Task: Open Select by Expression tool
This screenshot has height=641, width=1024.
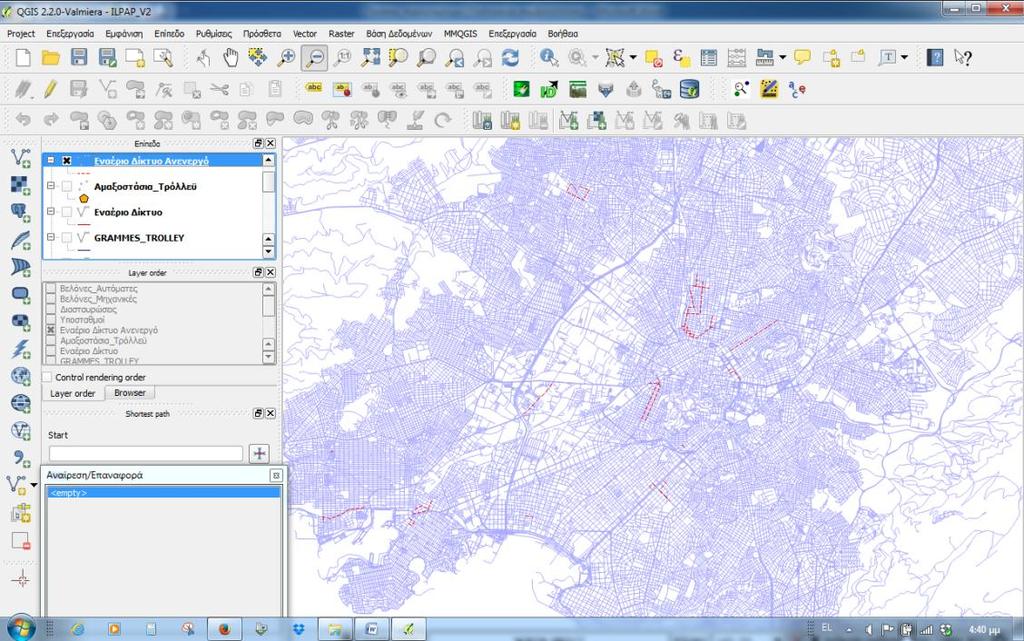Action: (x=681, y=57)
